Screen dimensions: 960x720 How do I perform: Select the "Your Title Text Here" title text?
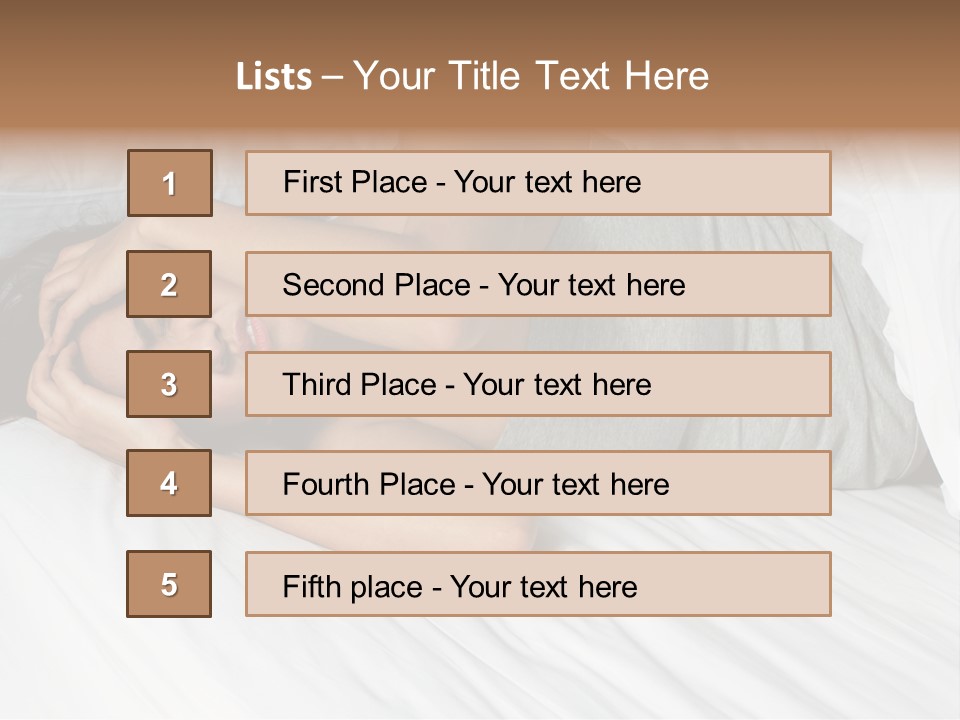click(531, 76)
